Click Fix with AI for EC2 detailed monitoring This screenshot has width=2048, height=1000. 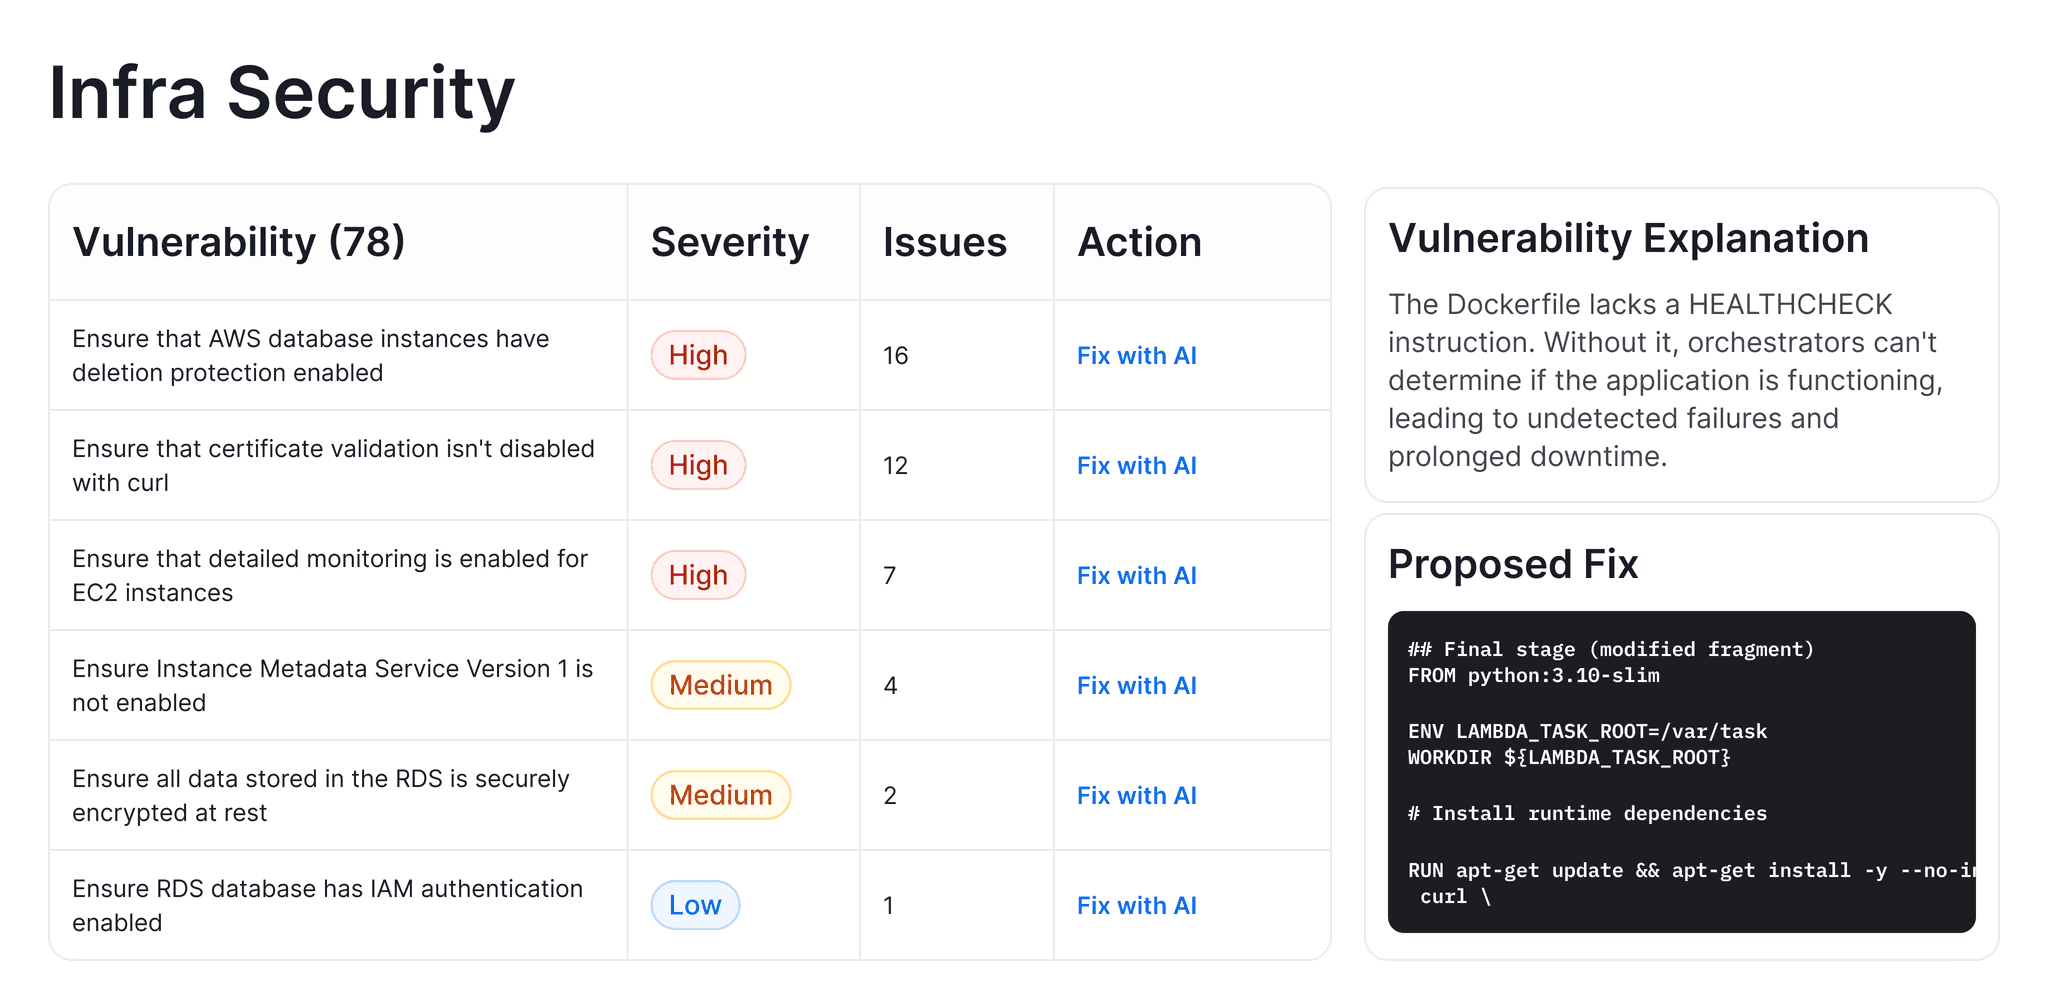(1136, 575)
